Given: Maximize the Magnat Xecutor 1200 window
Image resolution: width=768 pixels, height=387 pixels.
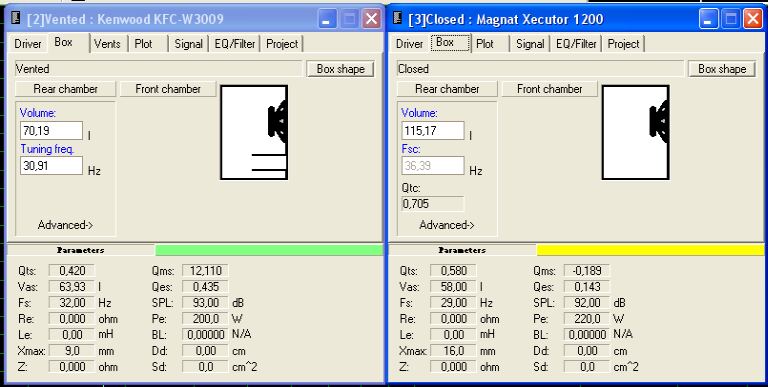Looking at the screenshot, I should 731,19.
